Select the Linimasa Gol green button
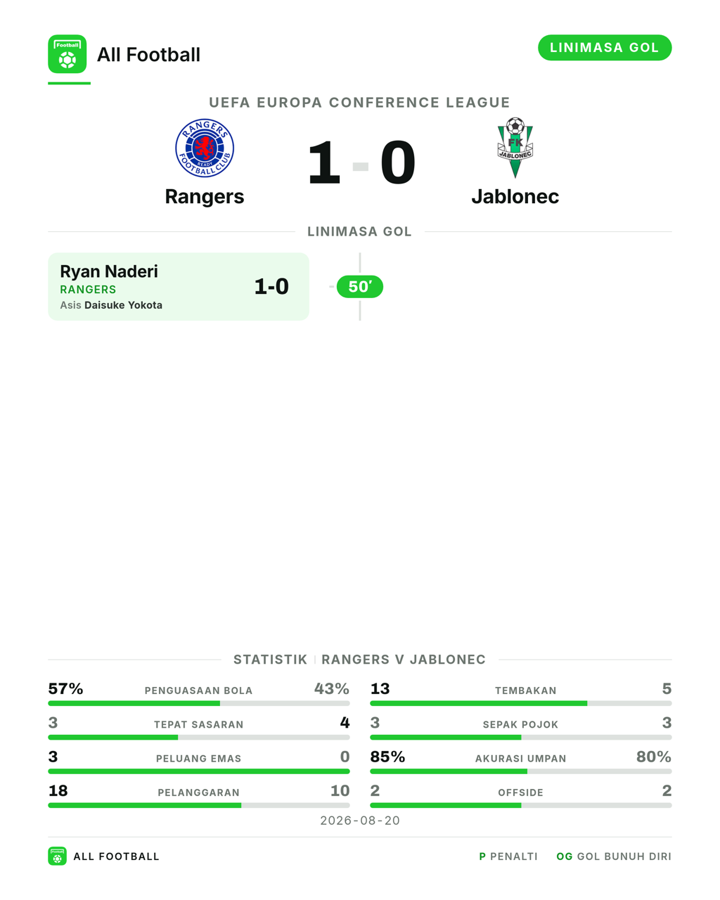Image resolution: width=720 pixels, height=900 pixels. point(605,48)
